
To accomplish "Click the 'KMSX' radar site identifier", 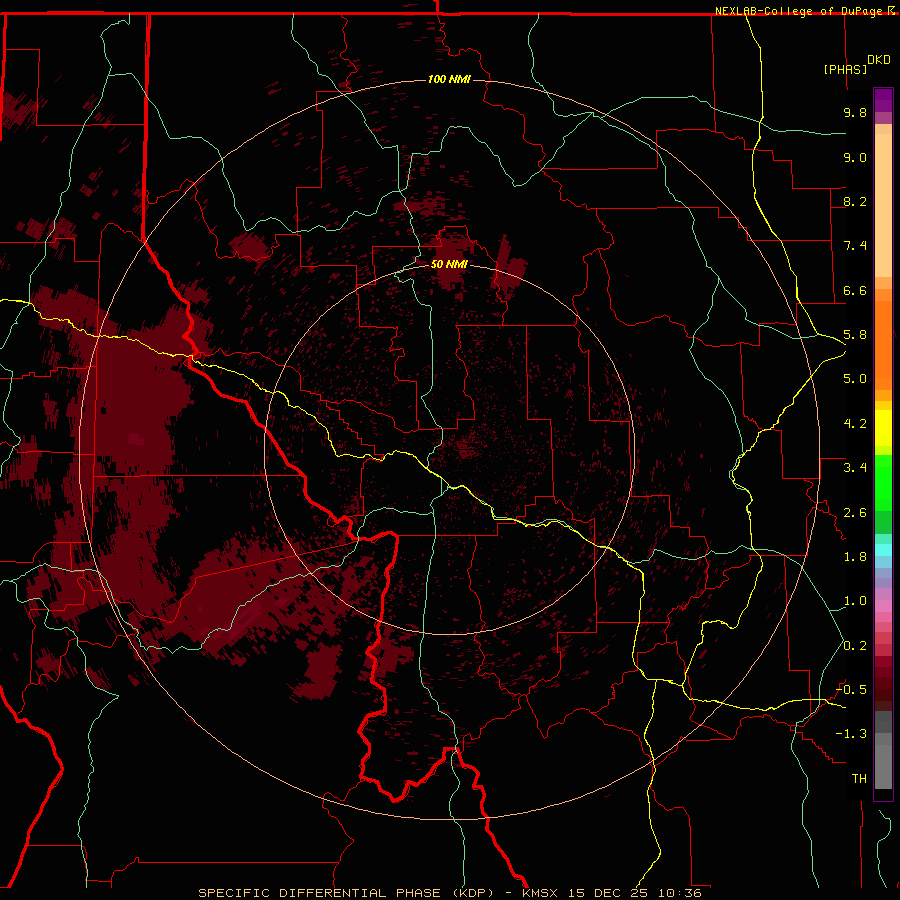I will (x=542, y=893).
